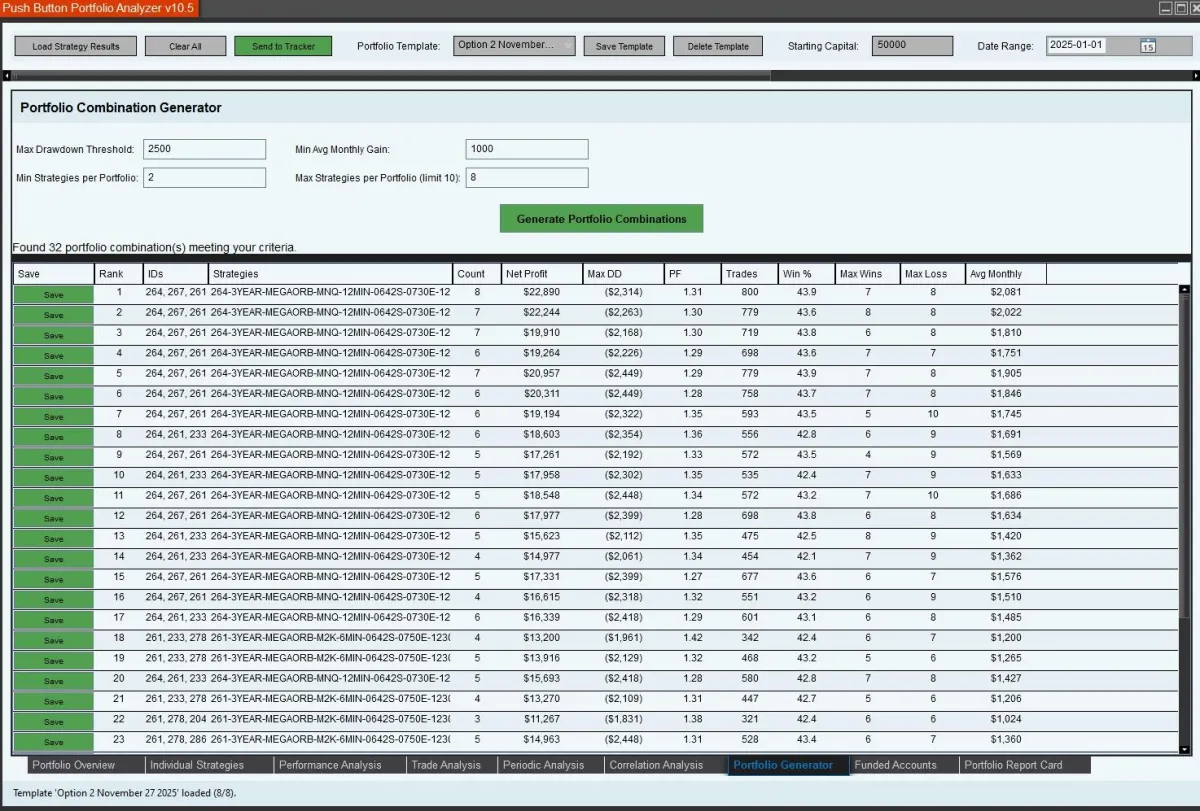Expand the Portfolio Template dropdown
Viewport: 1200px width, 811px height.
tap(567, 45)
